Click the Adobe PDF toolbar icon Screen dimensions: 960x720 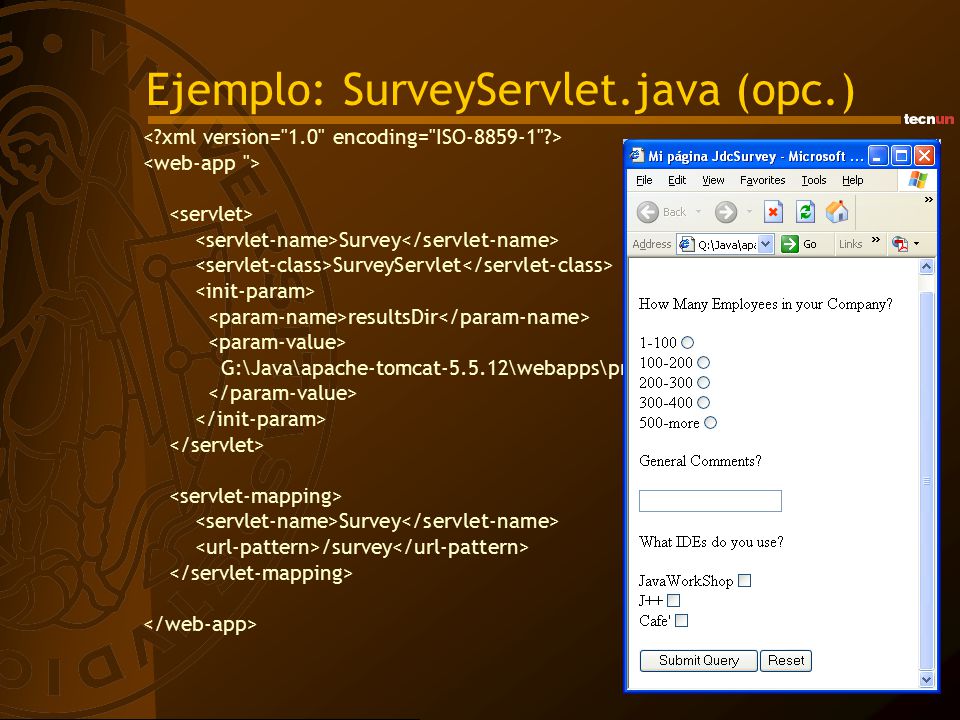pos(900,244)
